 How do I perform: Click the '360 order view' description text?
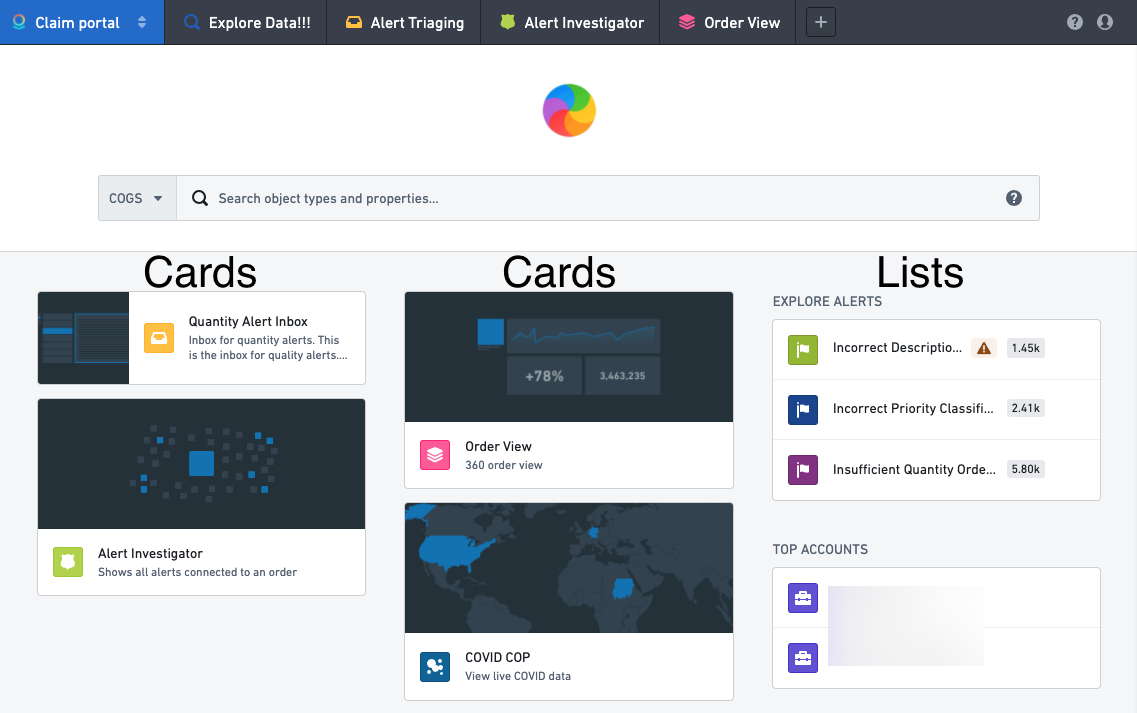504,465
